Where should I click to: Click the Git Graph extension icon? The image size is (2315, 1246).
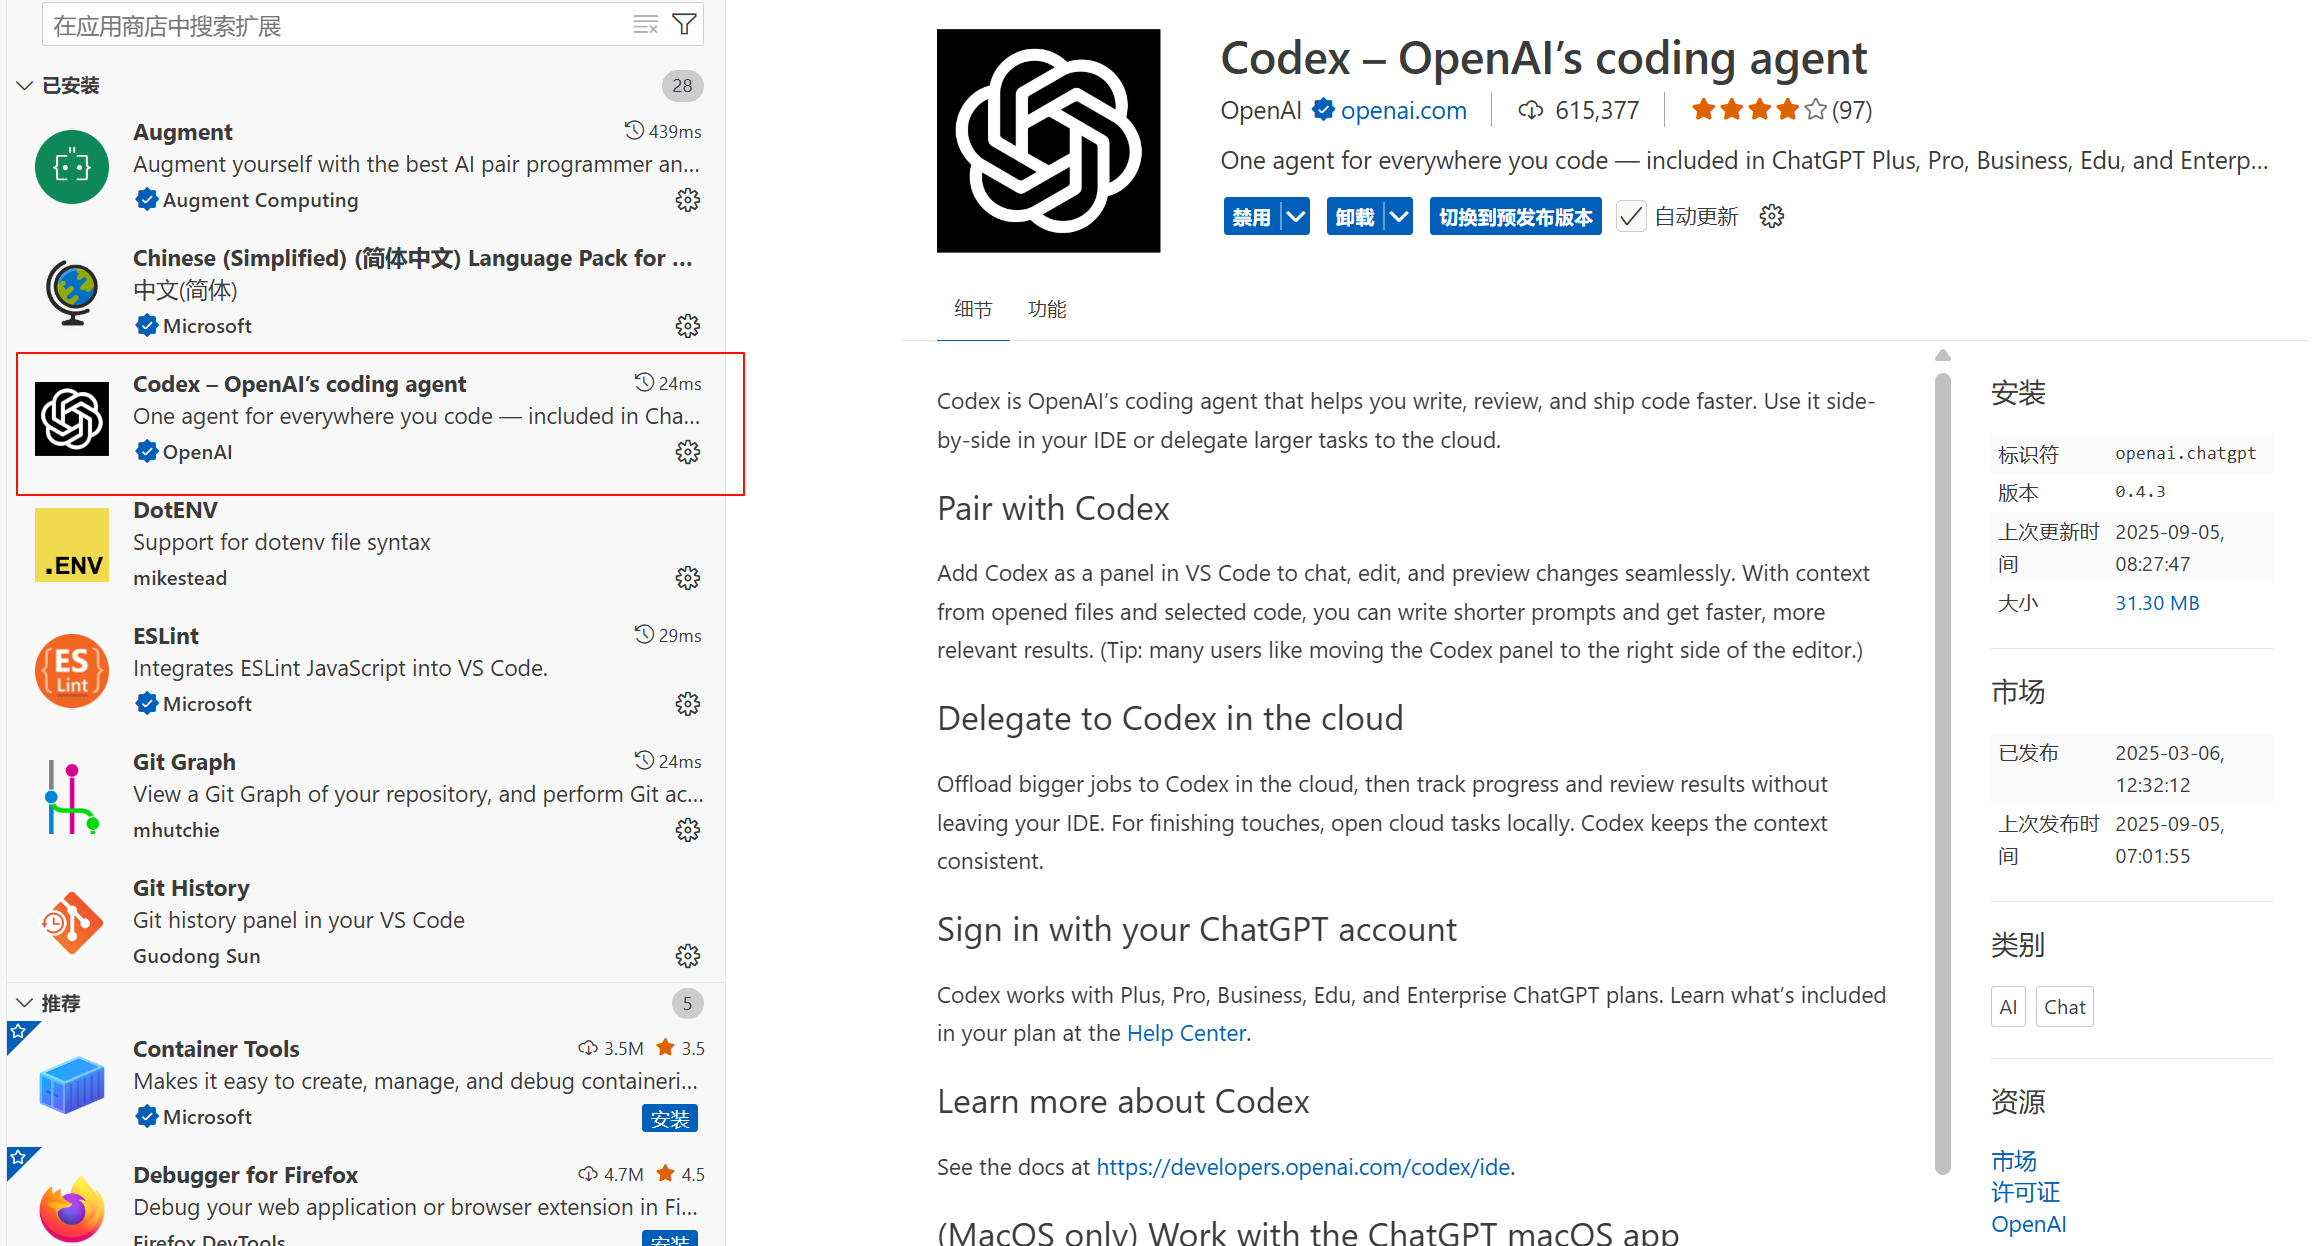[71, 797]
